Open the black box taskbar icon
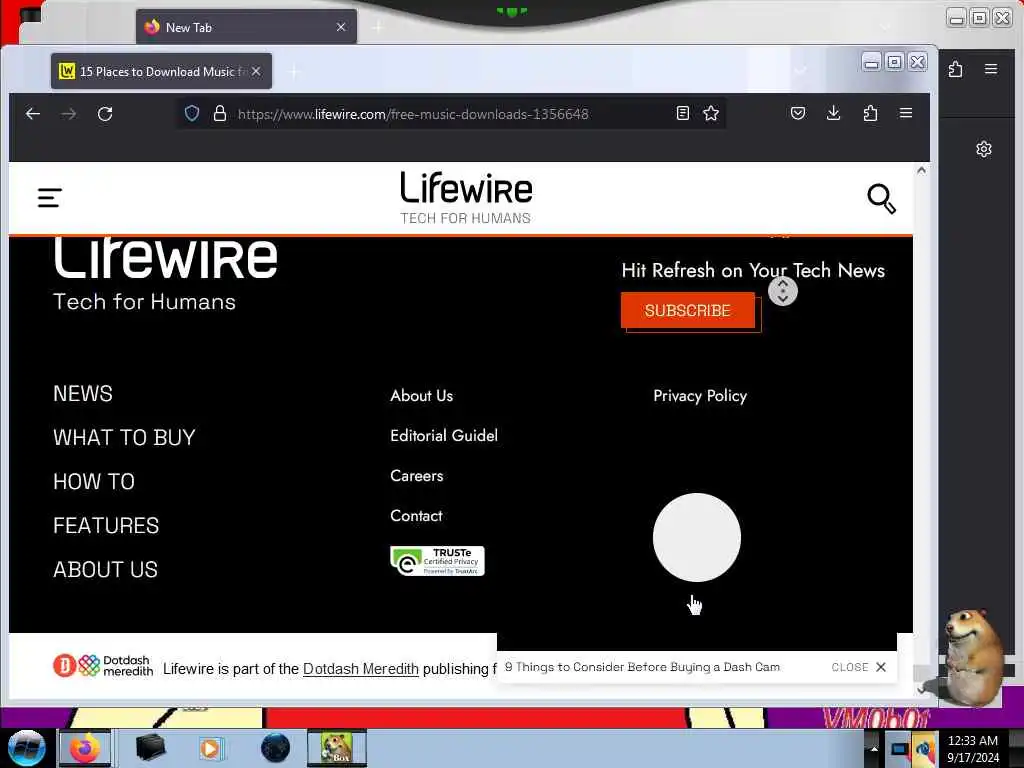1024x768 pixels. 150,748
